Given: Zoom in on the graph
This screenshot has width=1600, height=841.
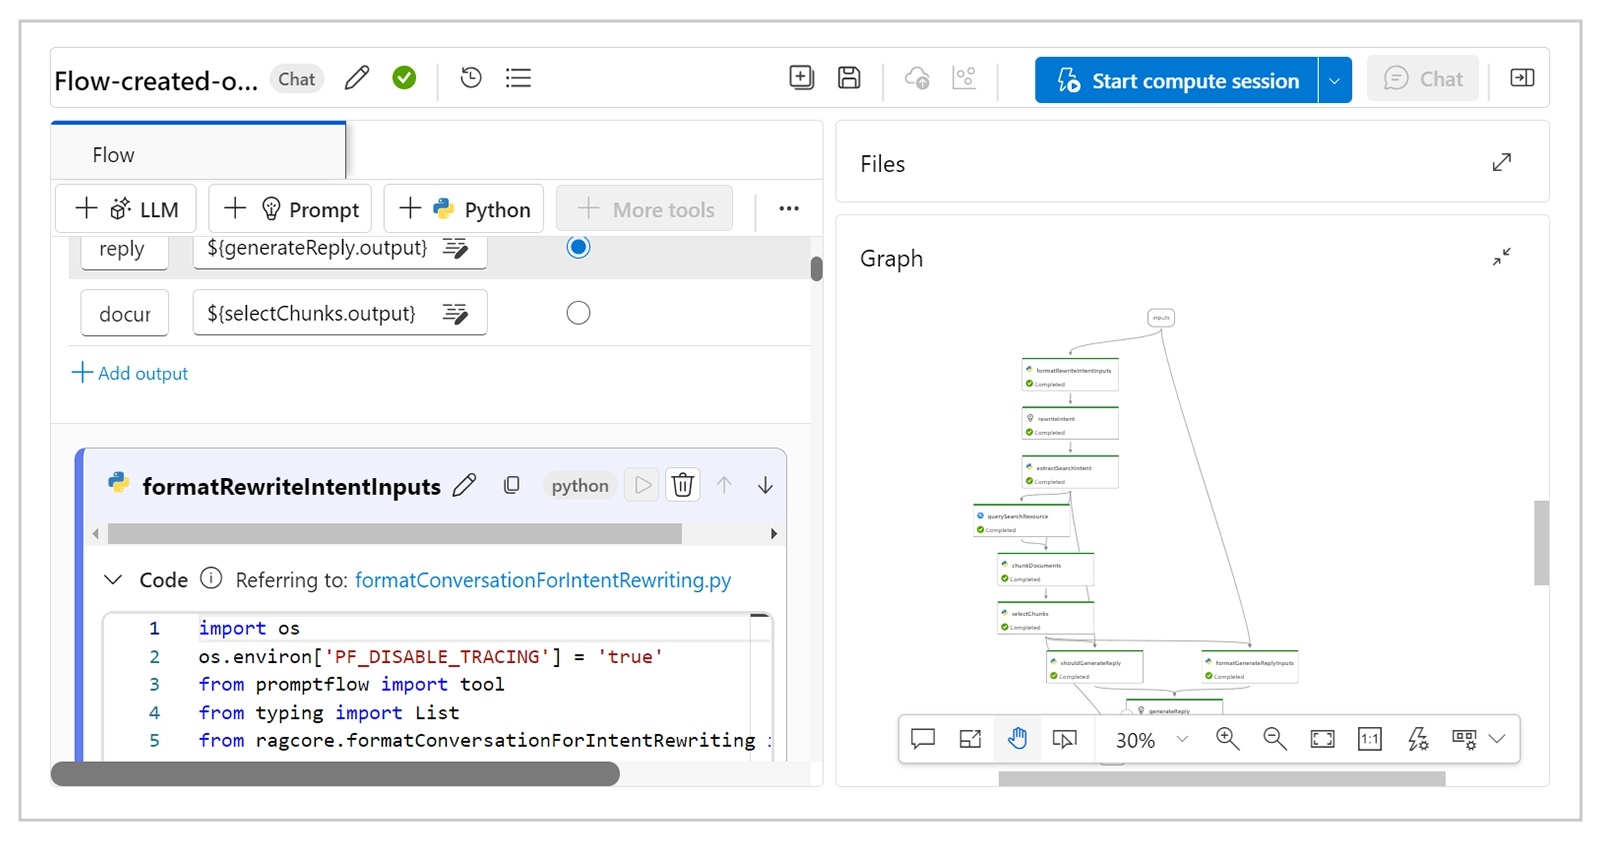Looking at the screenshot, I should [1227, 739].
